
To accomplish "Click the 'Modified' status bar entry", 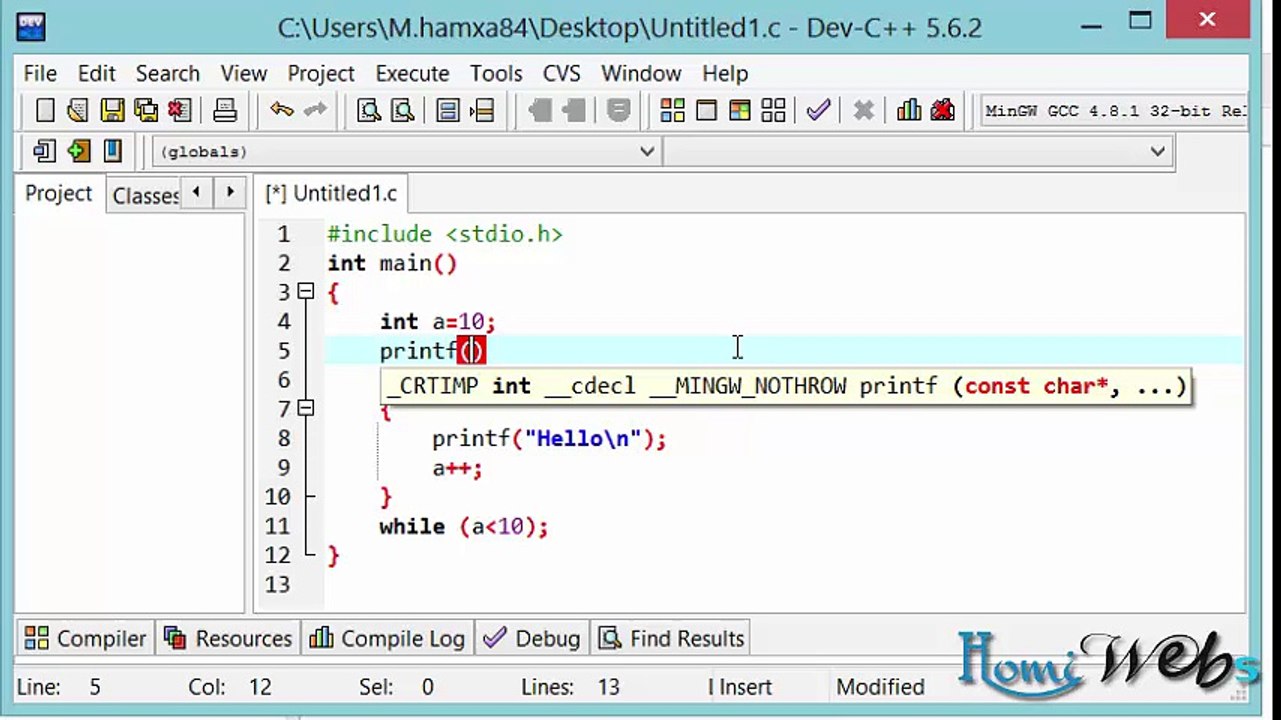I will pyautogui.click(x=880, y=687).
